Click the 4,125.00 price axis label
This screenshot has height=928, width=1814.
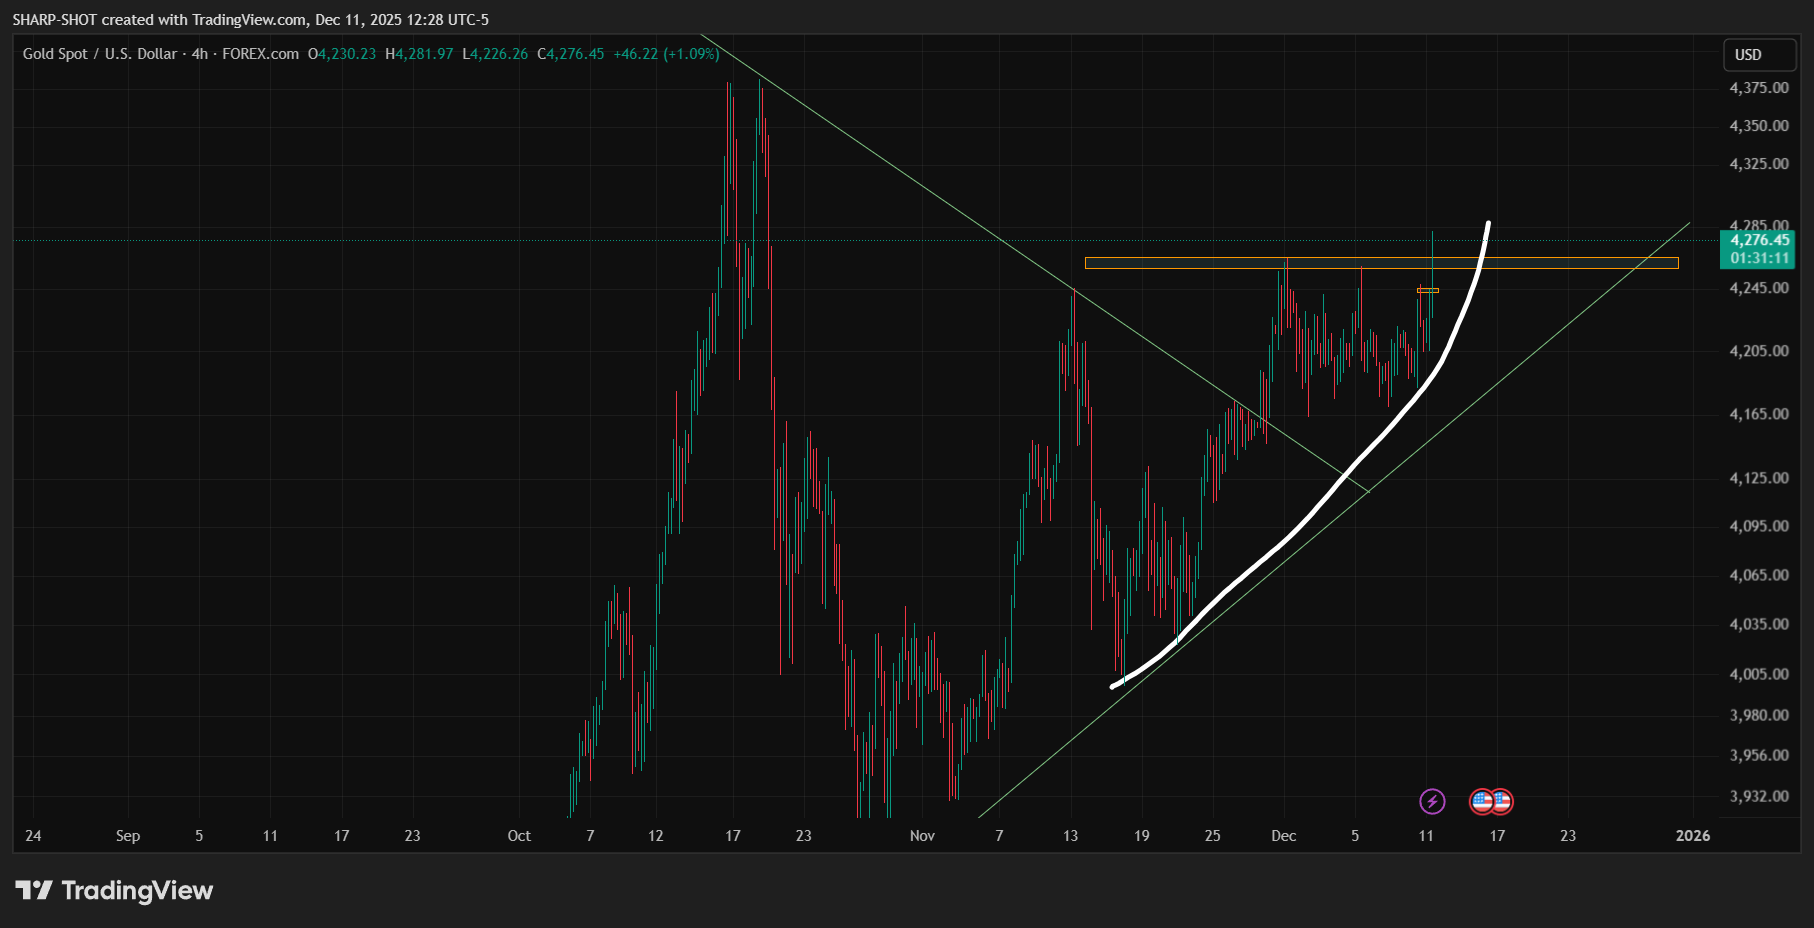[1759, 478]
